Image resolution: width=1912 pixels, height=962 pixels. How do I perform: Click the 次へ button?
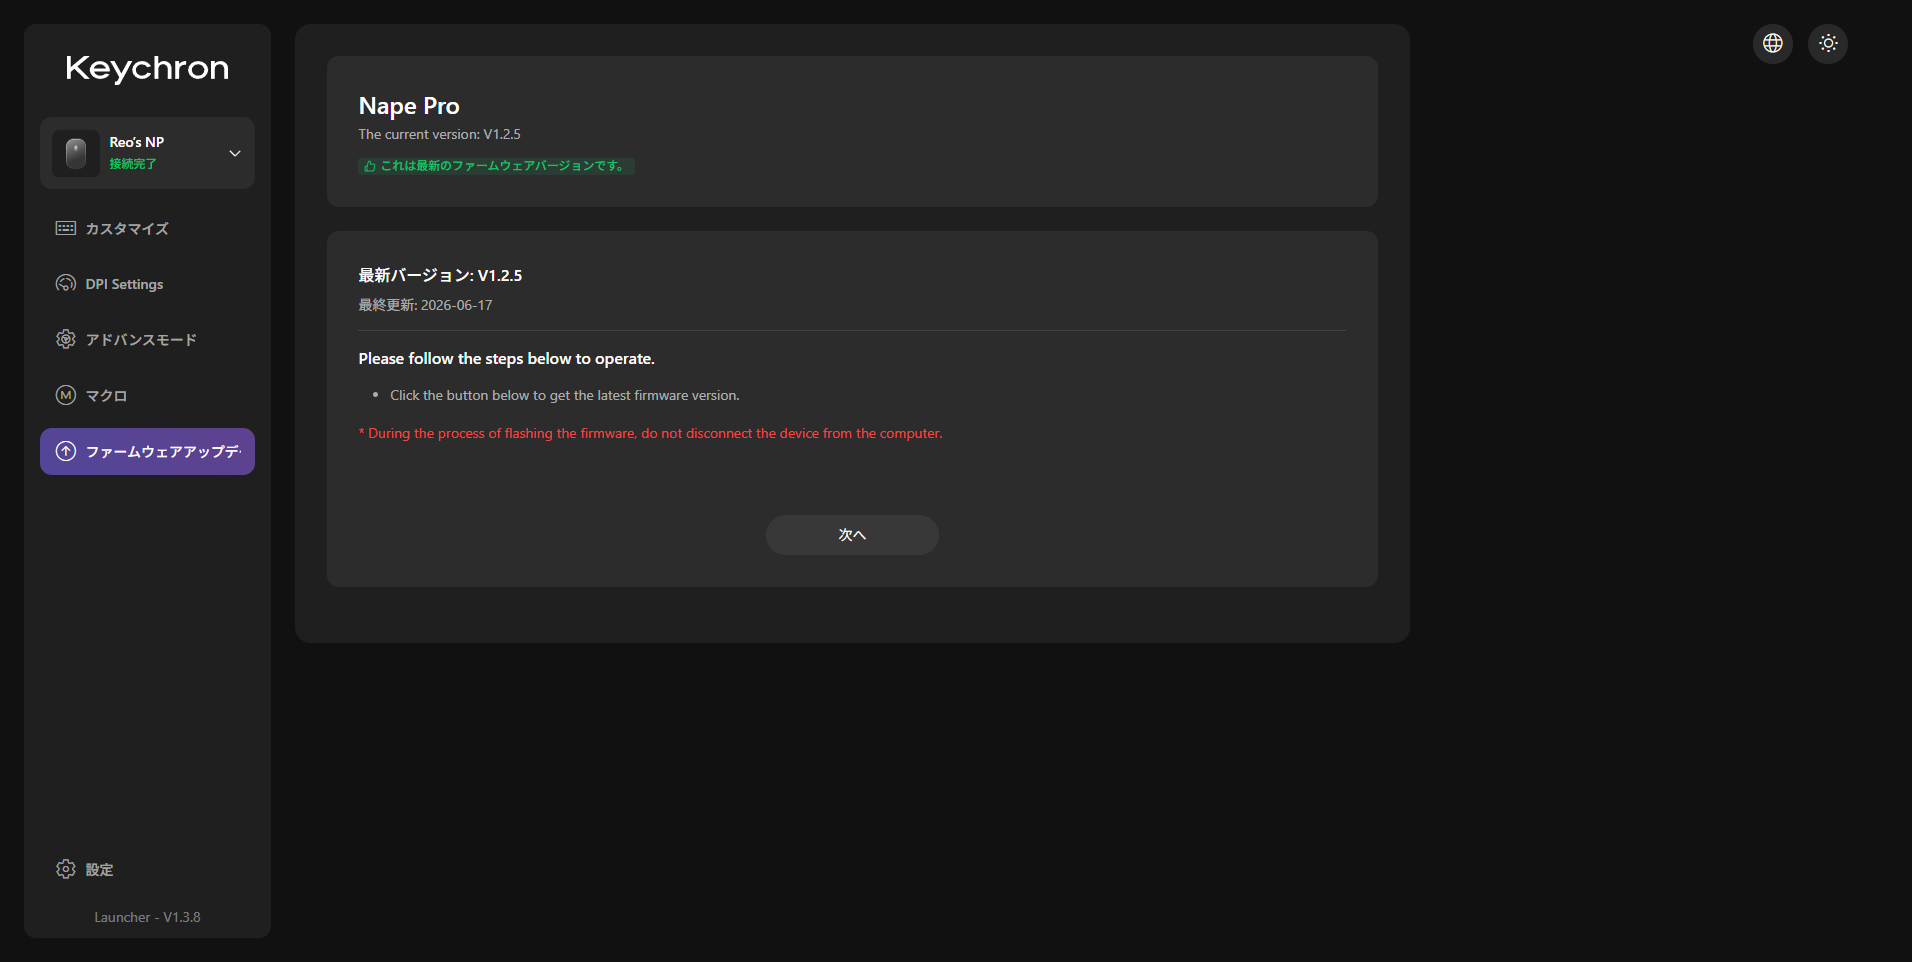(x=852, y=535)
